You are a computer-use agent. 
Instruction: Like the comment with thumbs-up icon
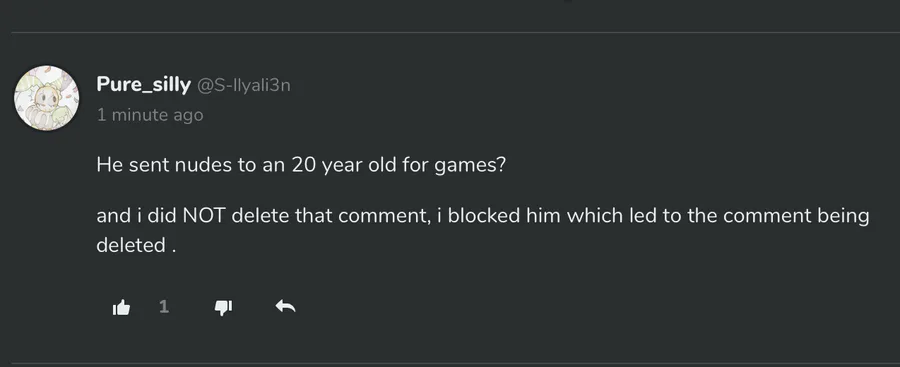coord(121,307)
